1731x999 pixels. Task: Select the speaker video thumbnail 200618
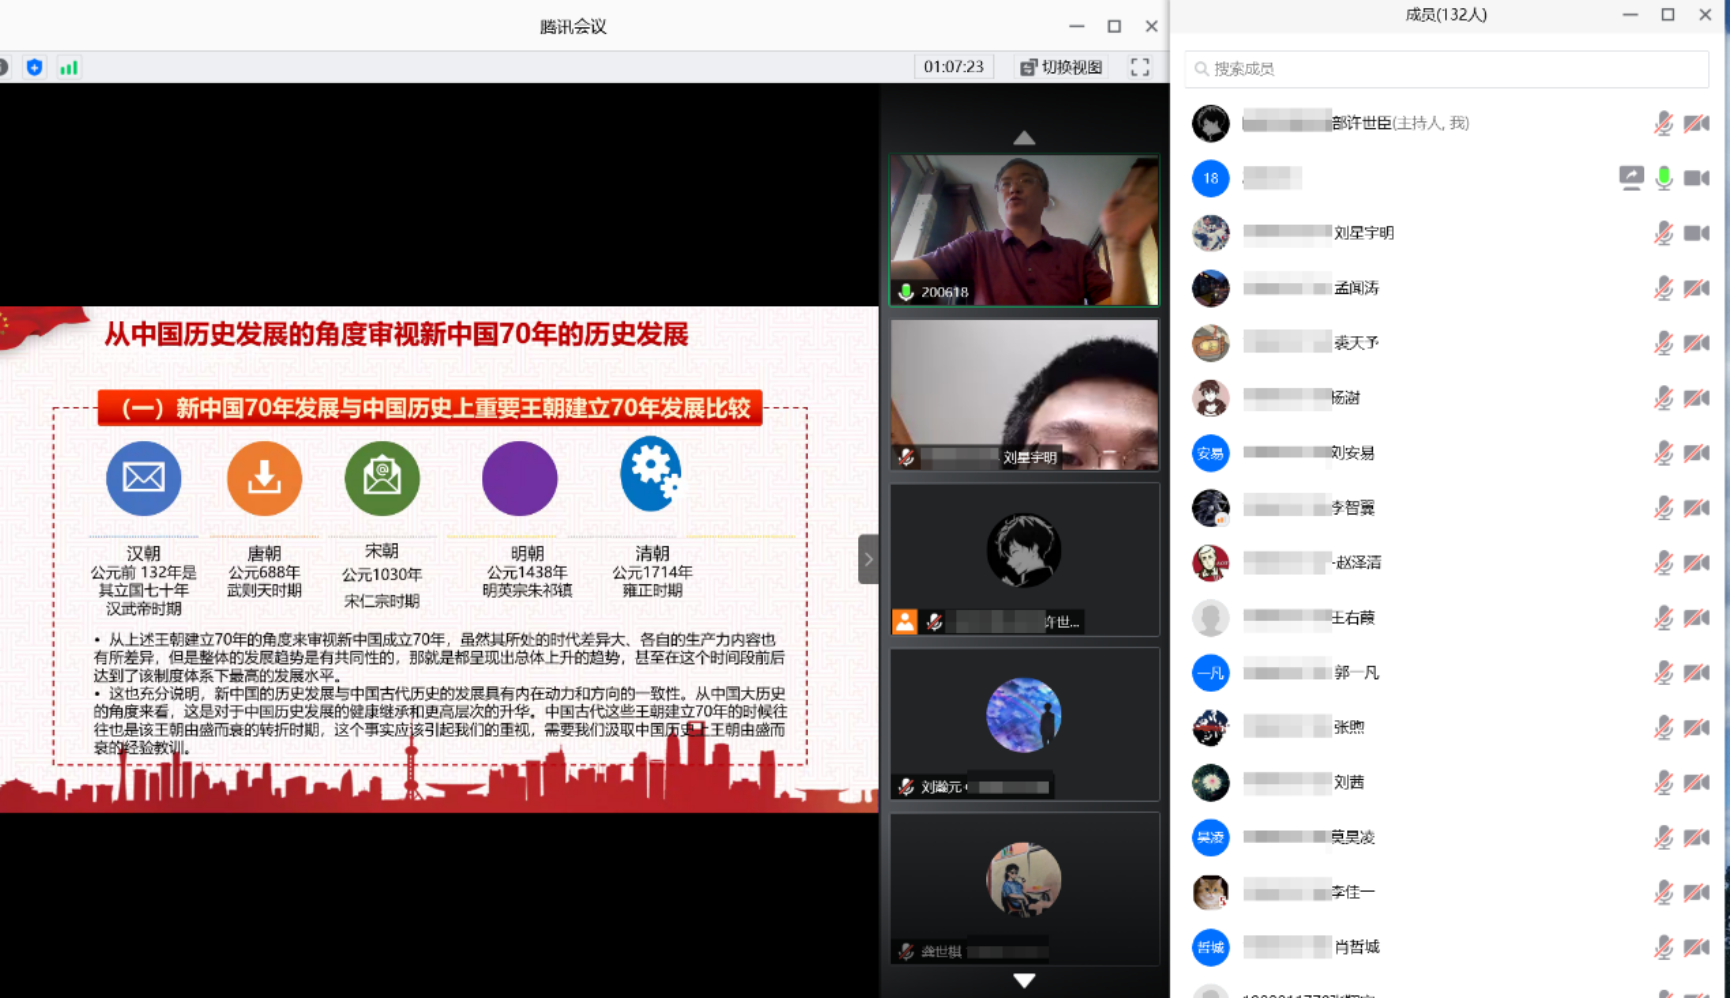[1024, 230]
